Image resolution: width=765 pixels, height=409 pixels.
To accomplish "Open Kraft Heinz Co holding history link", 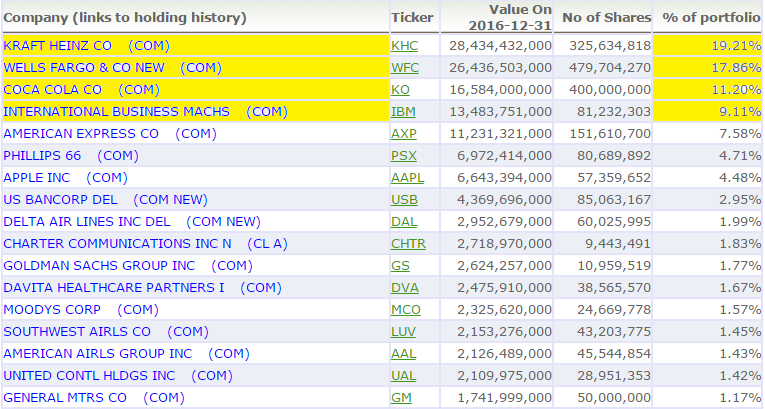I will coord(86,46).
